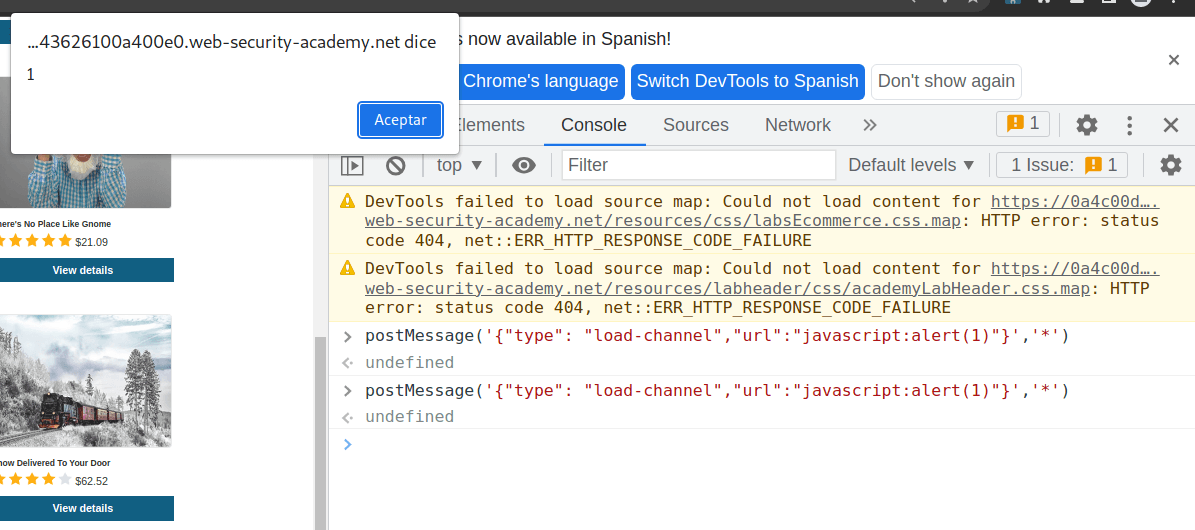Click the second postMessage console entry
1195x530 pixels.
tap(717, 390)
